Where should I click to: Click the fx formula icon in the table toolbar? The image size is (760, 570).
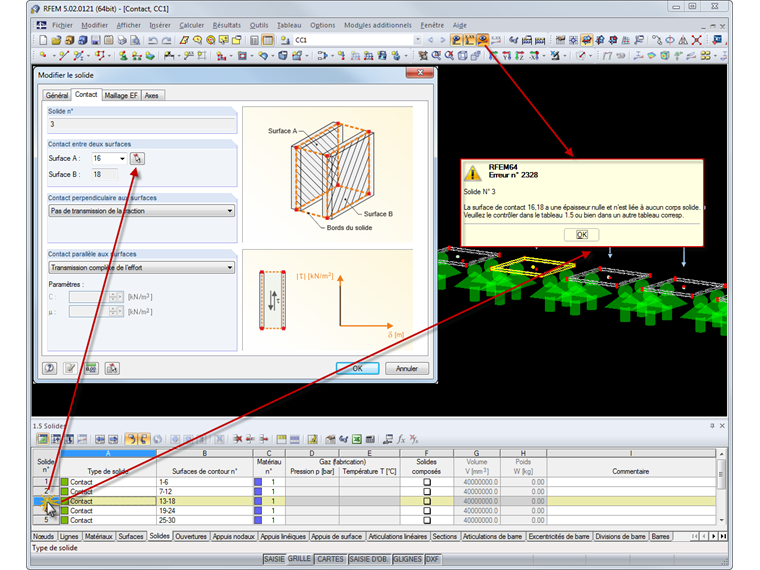401,439
